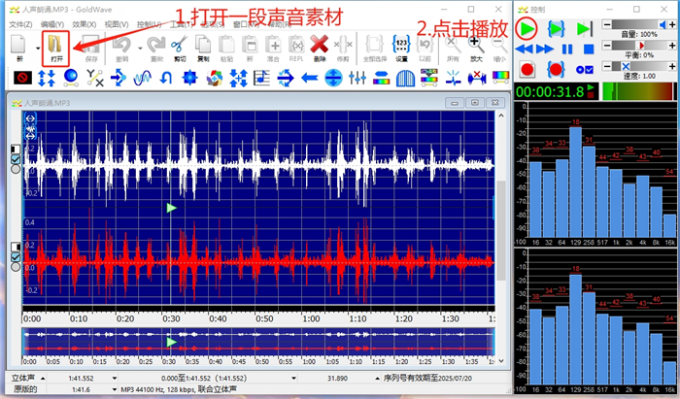The image size is (680, 399).
Task: Open the 31.890 playback position arrow
Action: tap(376, 378)
